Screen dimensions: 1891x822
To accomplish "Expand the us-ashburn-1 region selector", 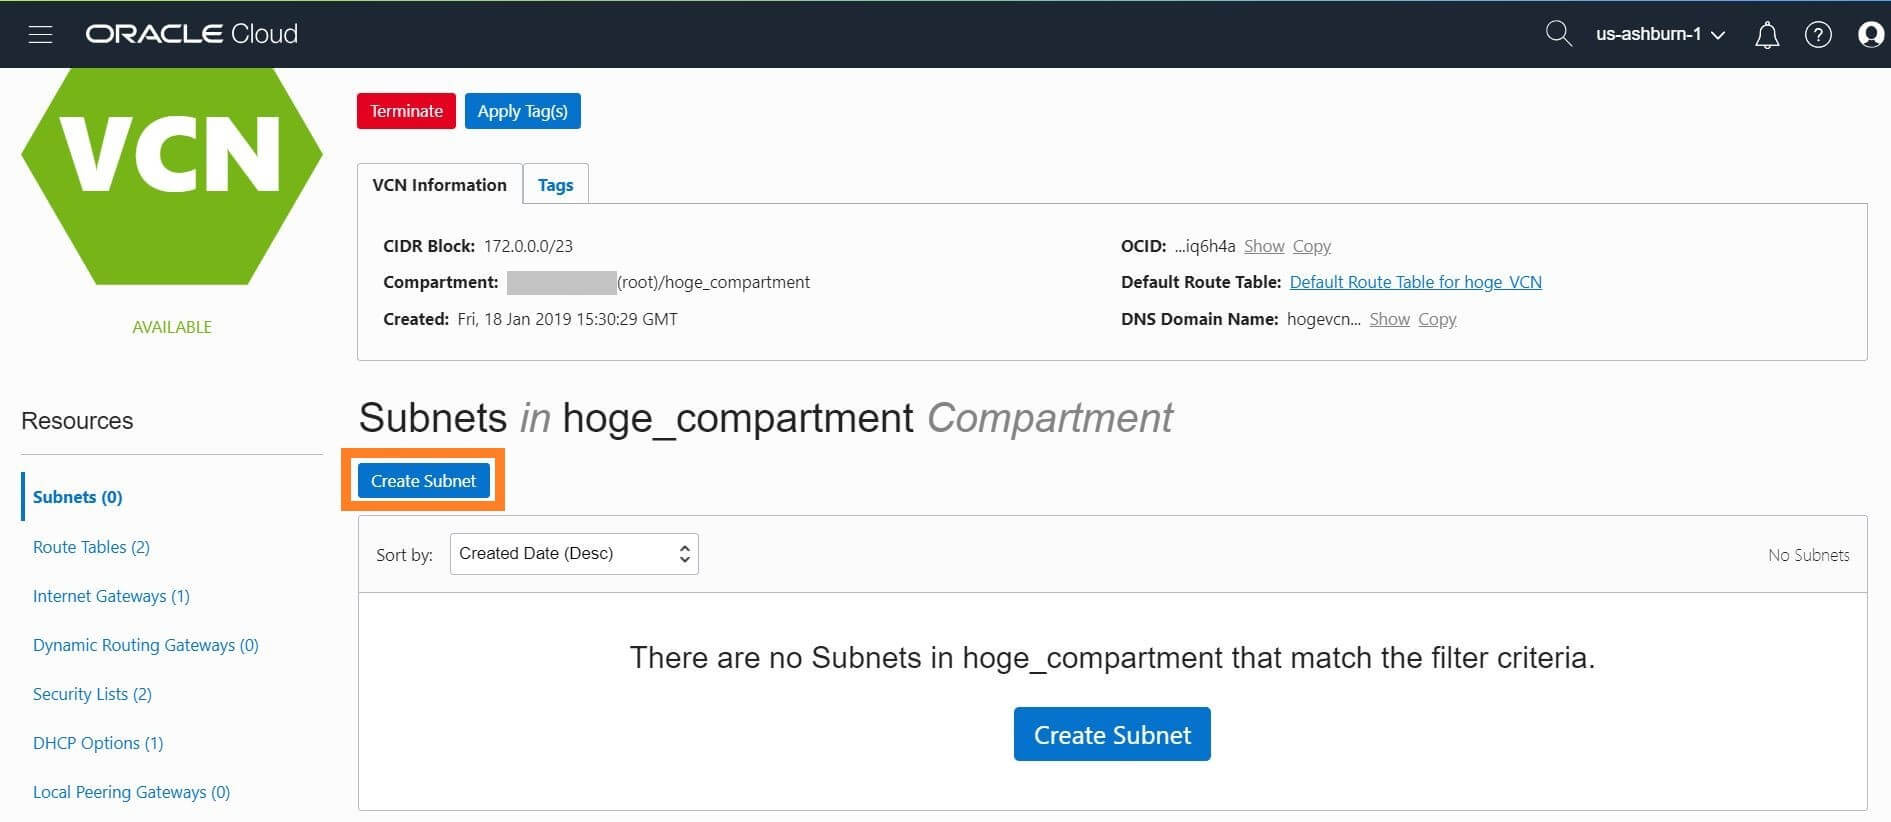I will point(1660,34).
